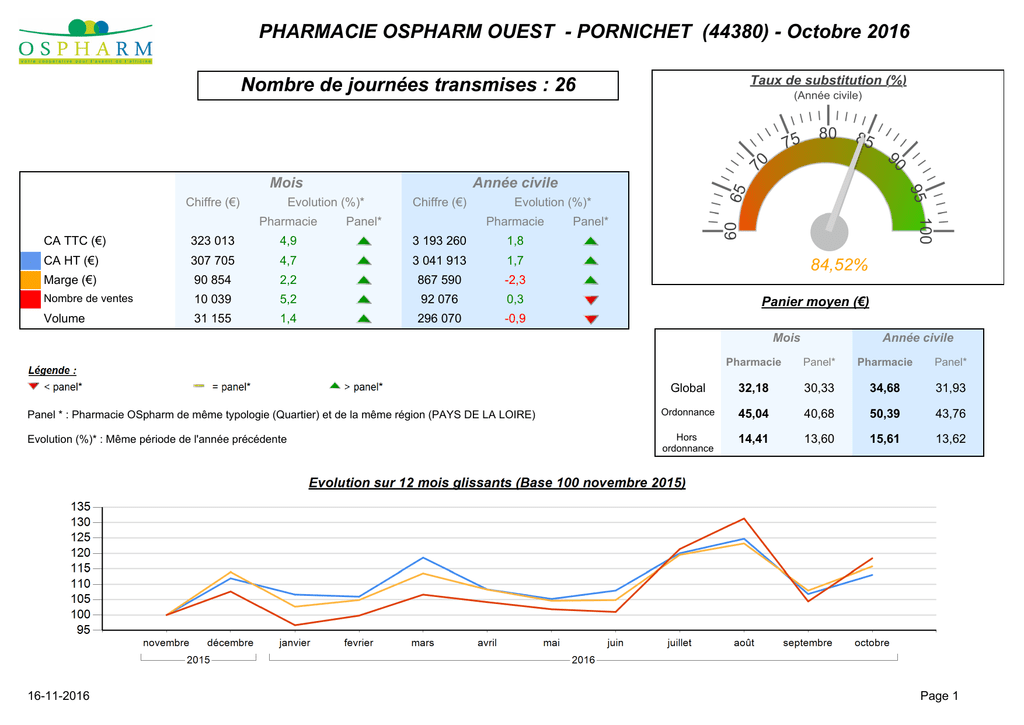Screen dimensions: 1024x725
Task: Click the sales monthly evolution 5,2
Action: coord(288,299)
